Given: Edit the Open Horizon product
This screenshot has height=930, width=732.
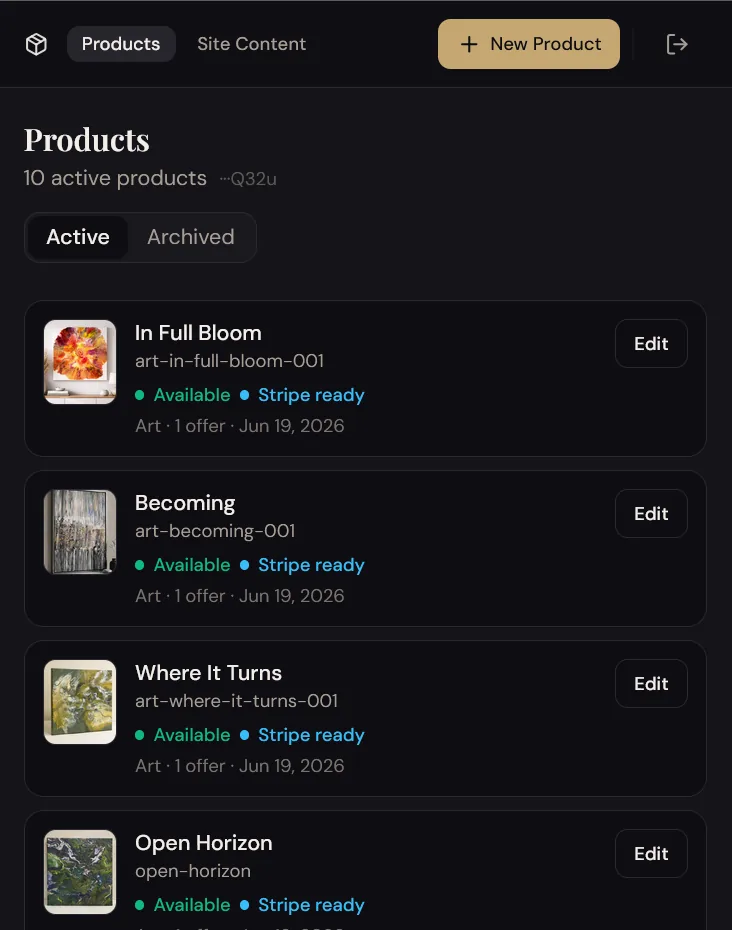Looking at the screenshot, I should point(651,853).
